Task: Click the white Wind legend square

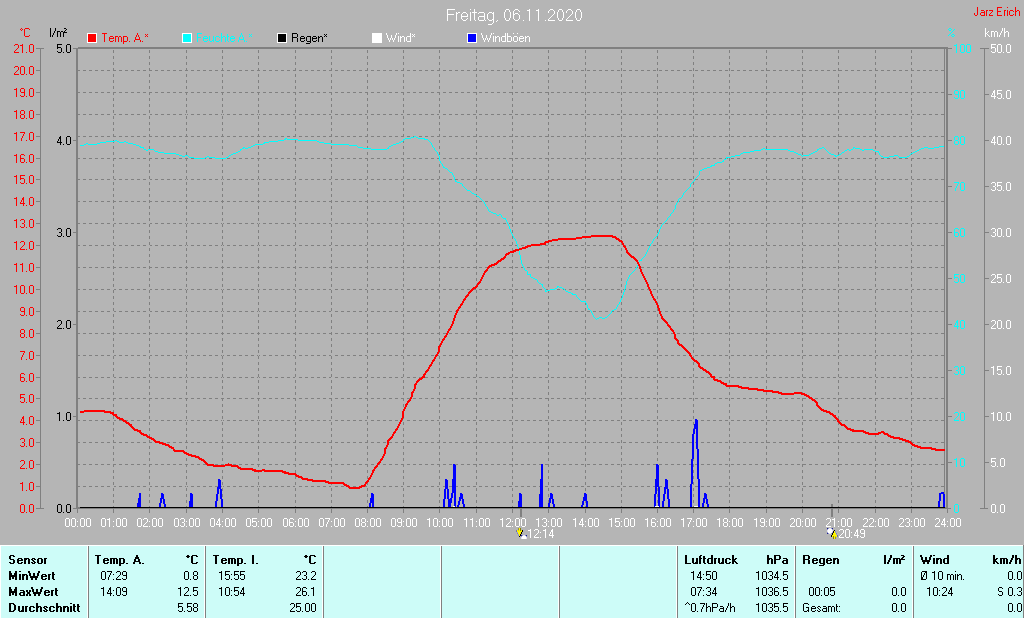Action: click(376, 38)
